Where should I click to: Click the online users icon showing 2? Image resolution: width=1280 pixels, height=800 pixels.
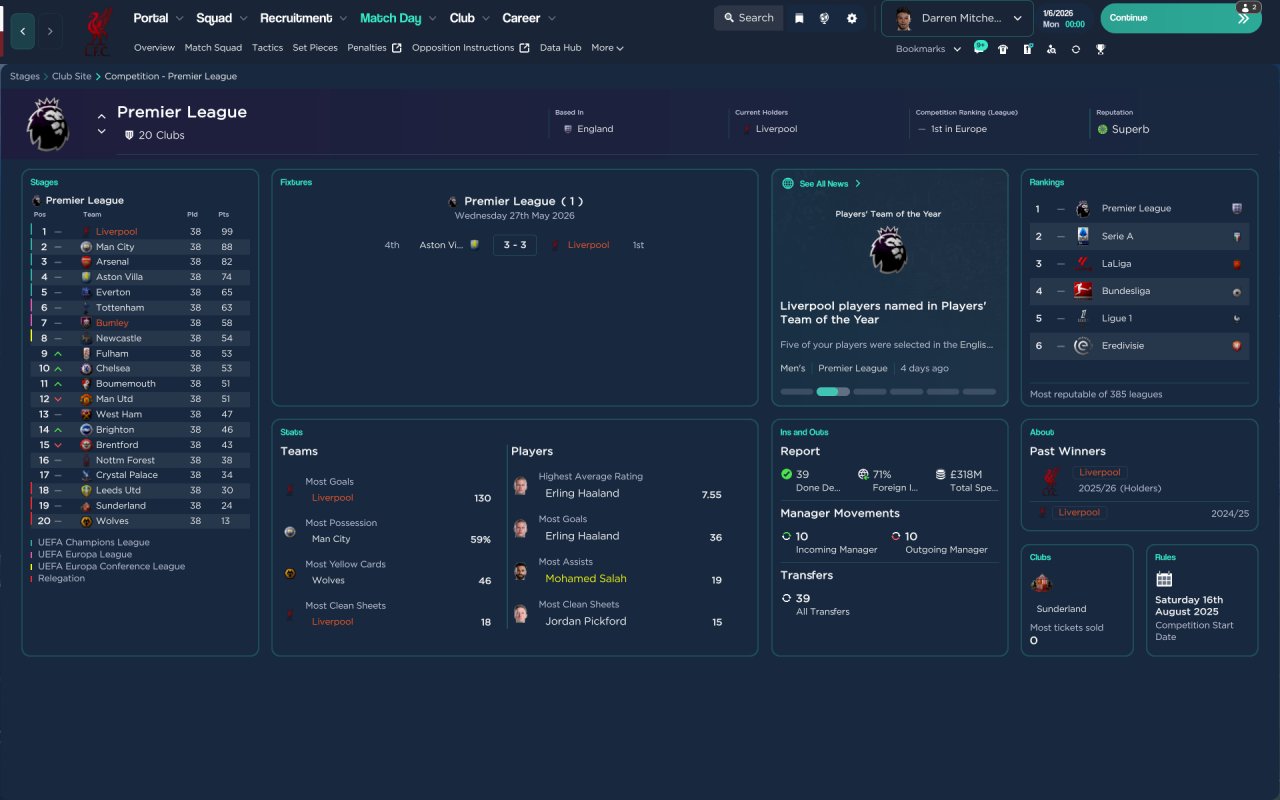coord(1249,7)
